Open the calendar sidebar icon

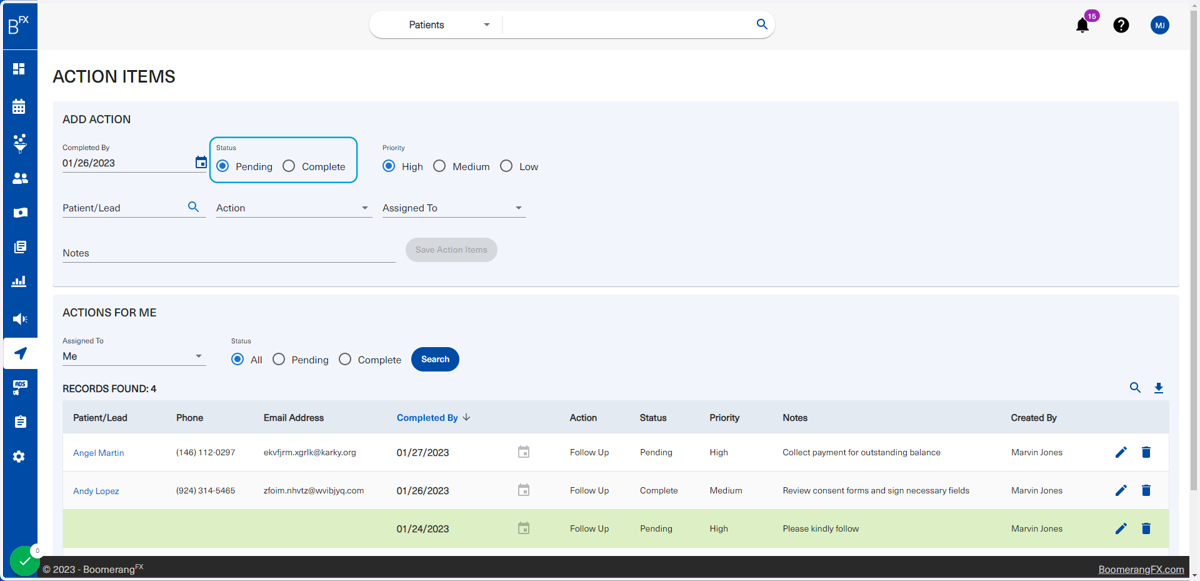pos(19,106)
